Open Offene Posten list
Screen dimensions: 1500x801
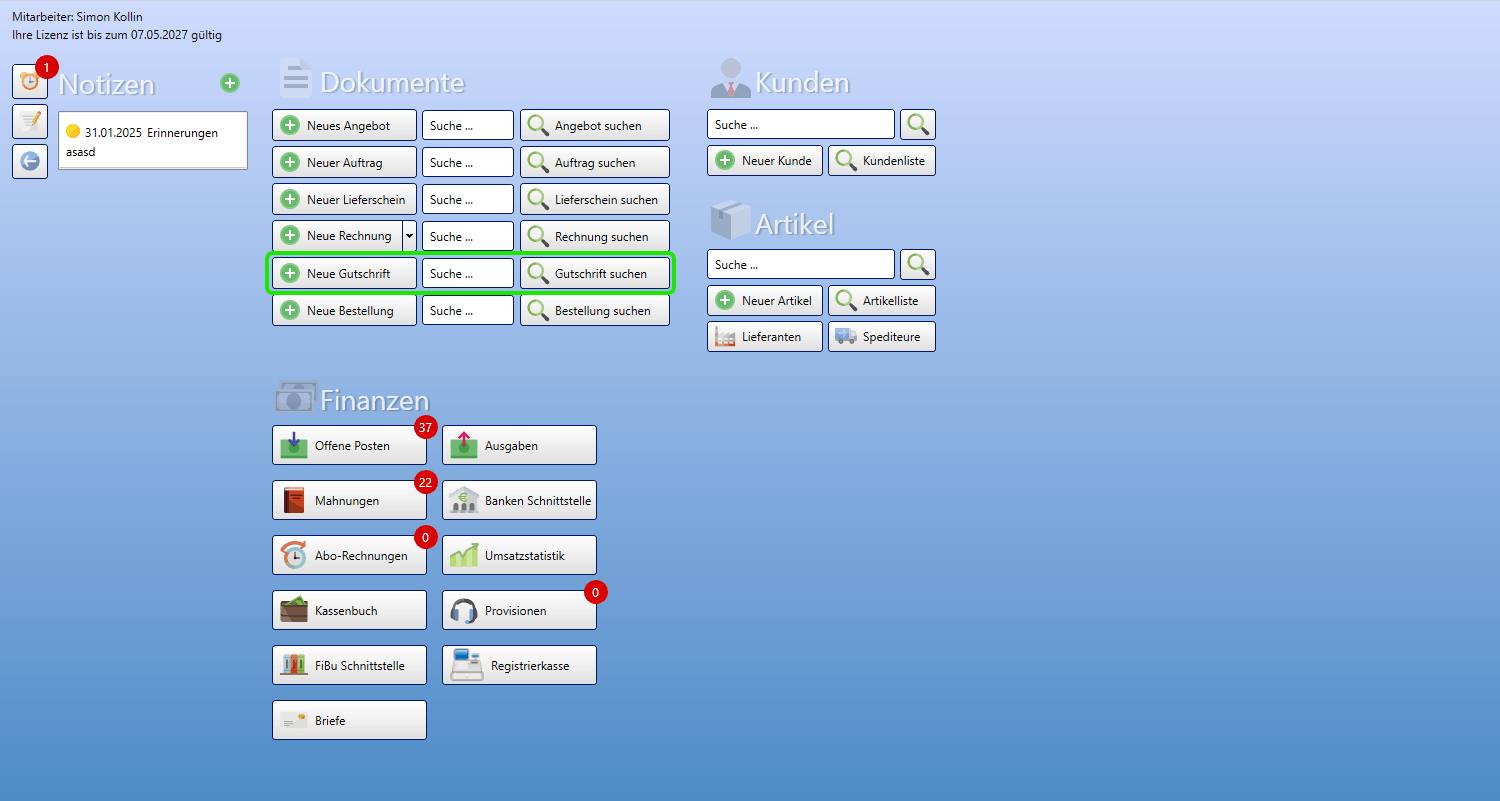(349, 445)
